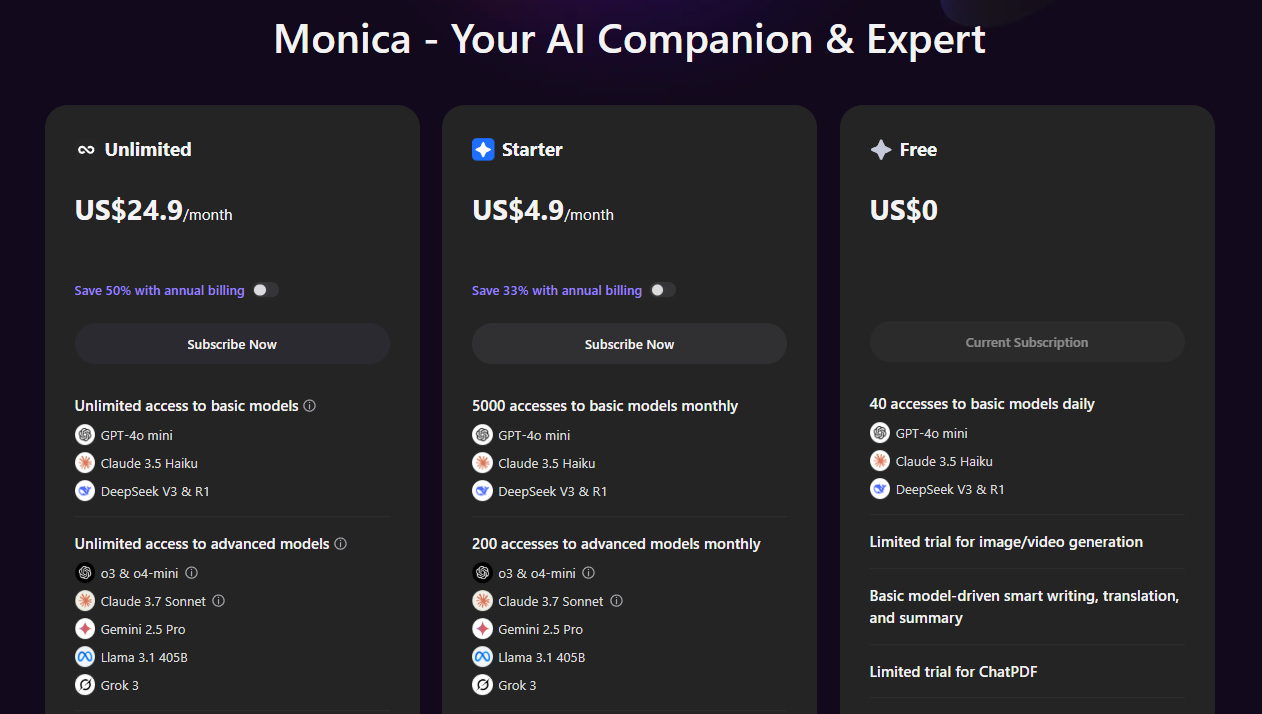
Task: Click the blue Starter plan icon
Action: 483,150
